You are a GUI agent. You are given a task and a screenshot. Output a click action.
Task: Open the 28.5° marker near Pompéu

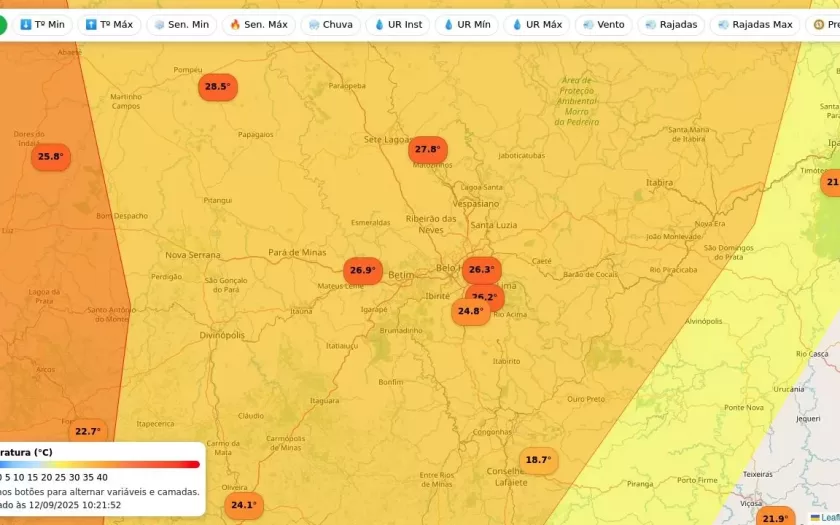(217, 87)
